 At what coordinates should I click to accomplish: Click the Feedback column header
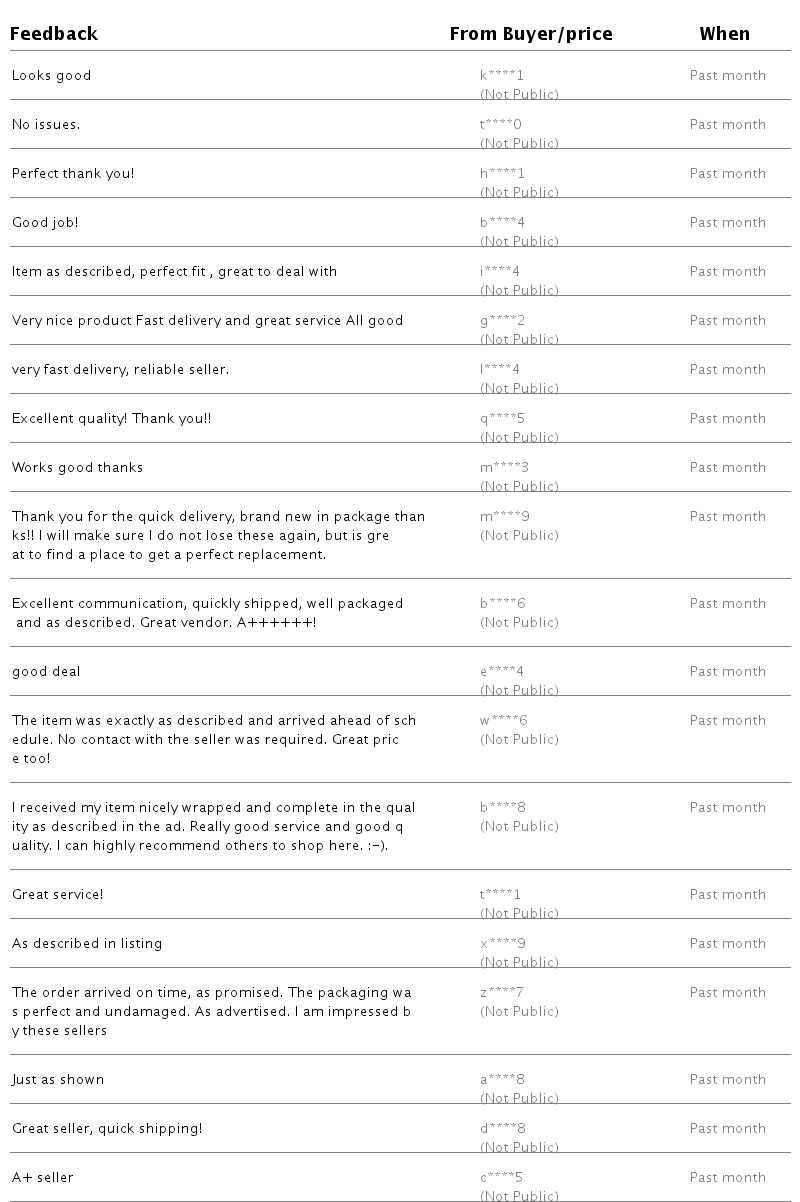click(x=54, y=34)
